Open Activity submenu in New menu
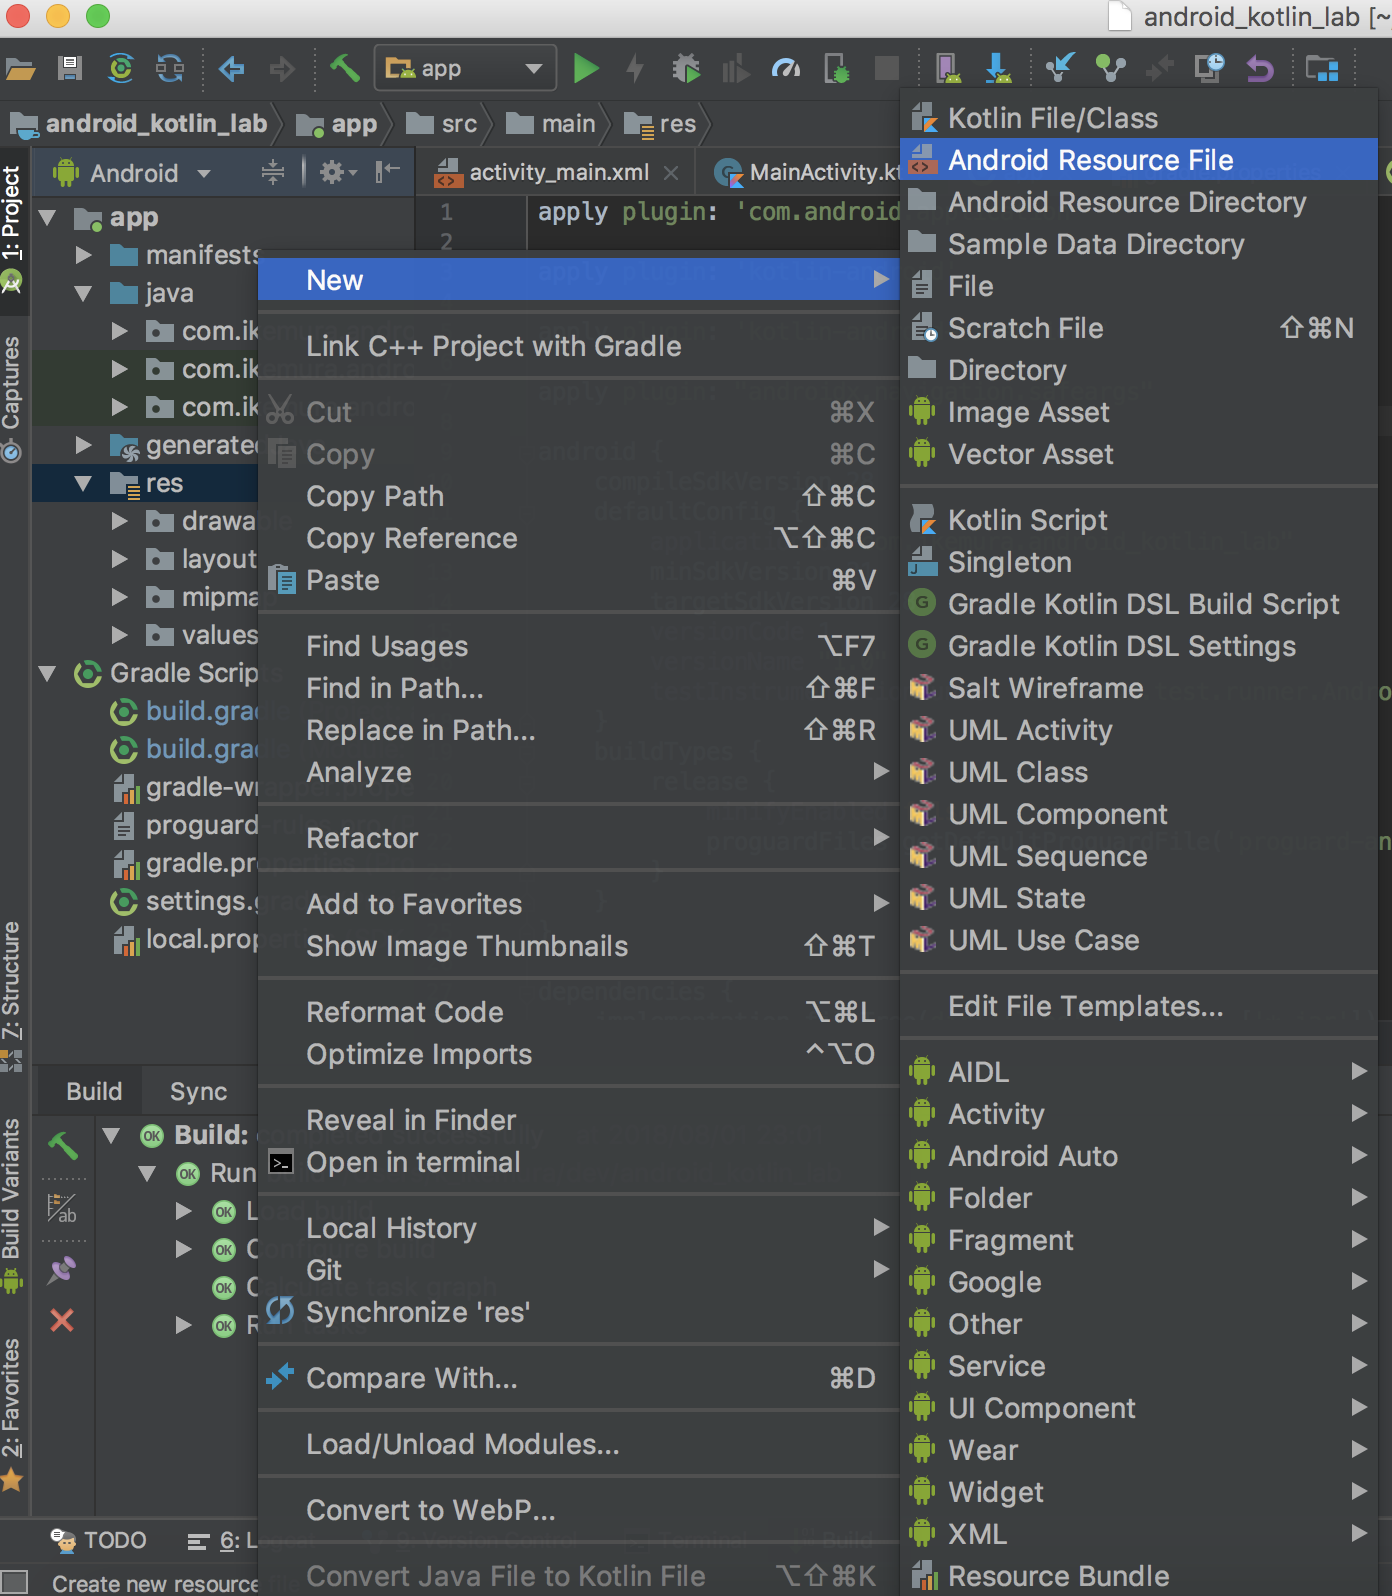The height and width of the screenshot is (1596, 1392). coord(1139,1114)
